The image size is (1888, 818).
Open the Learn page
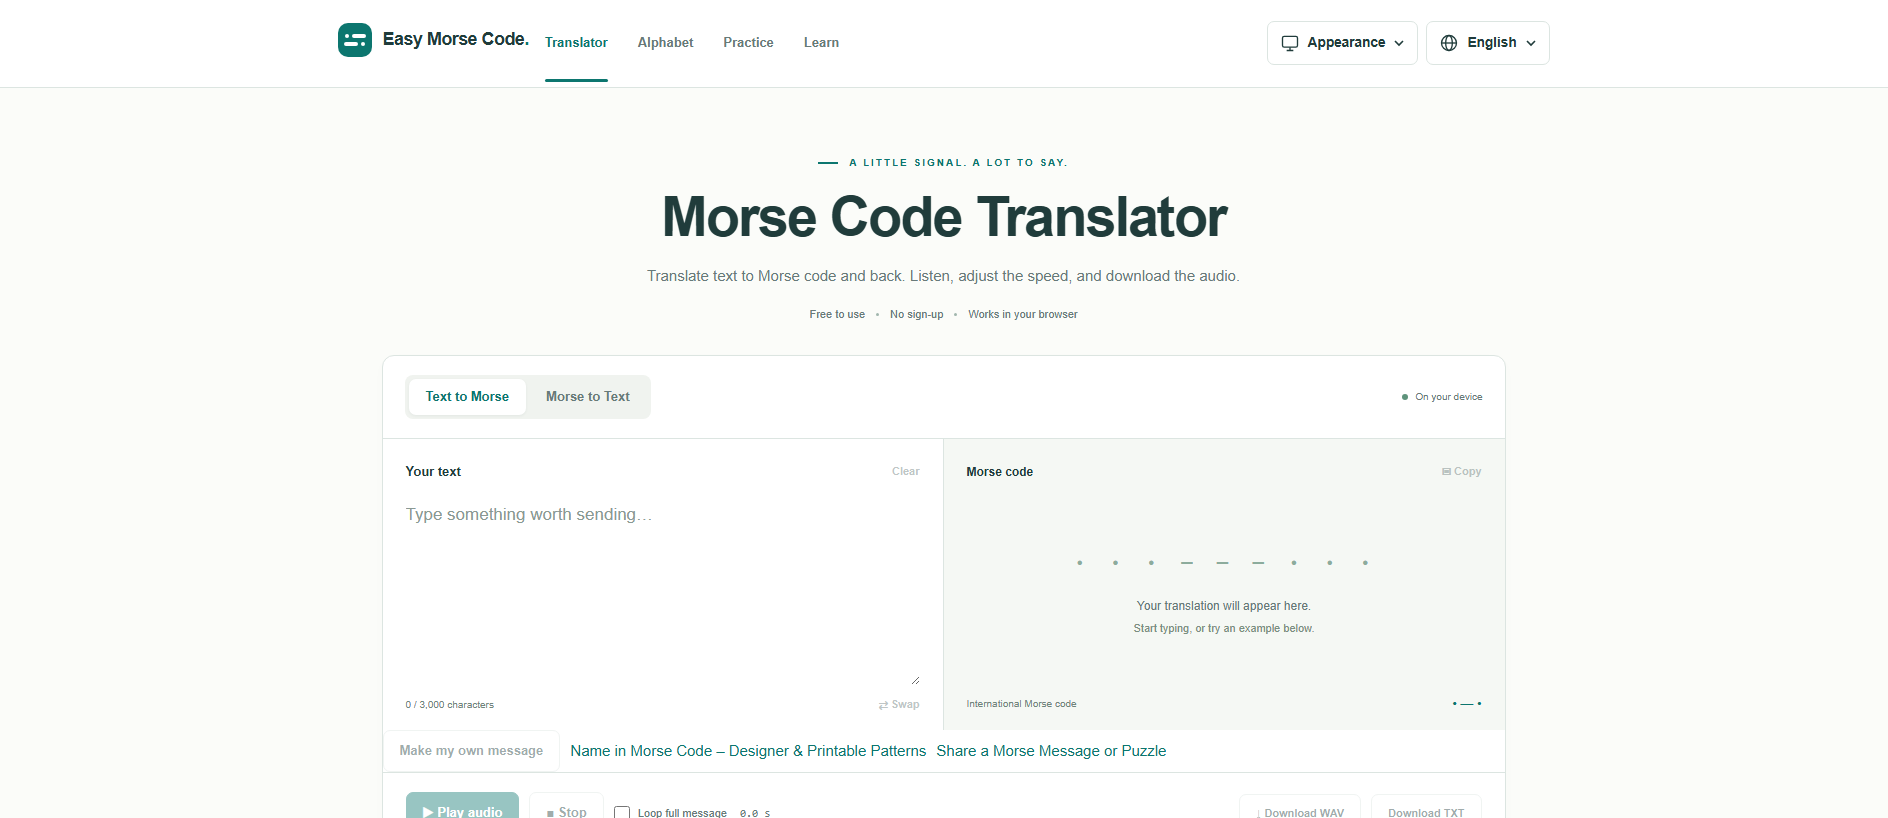[821, 43]
